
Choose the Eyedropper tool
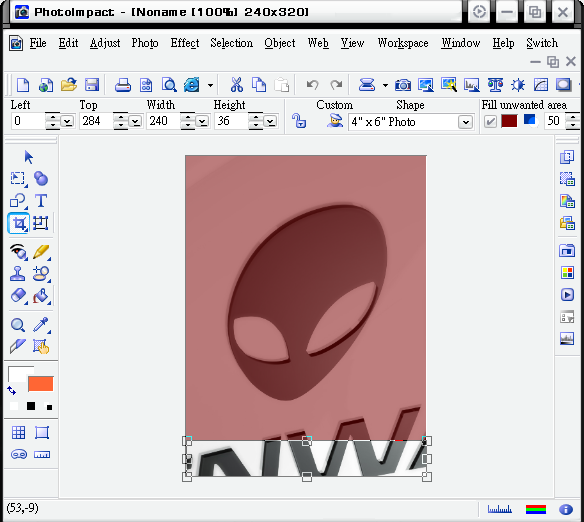coord(41,325)
